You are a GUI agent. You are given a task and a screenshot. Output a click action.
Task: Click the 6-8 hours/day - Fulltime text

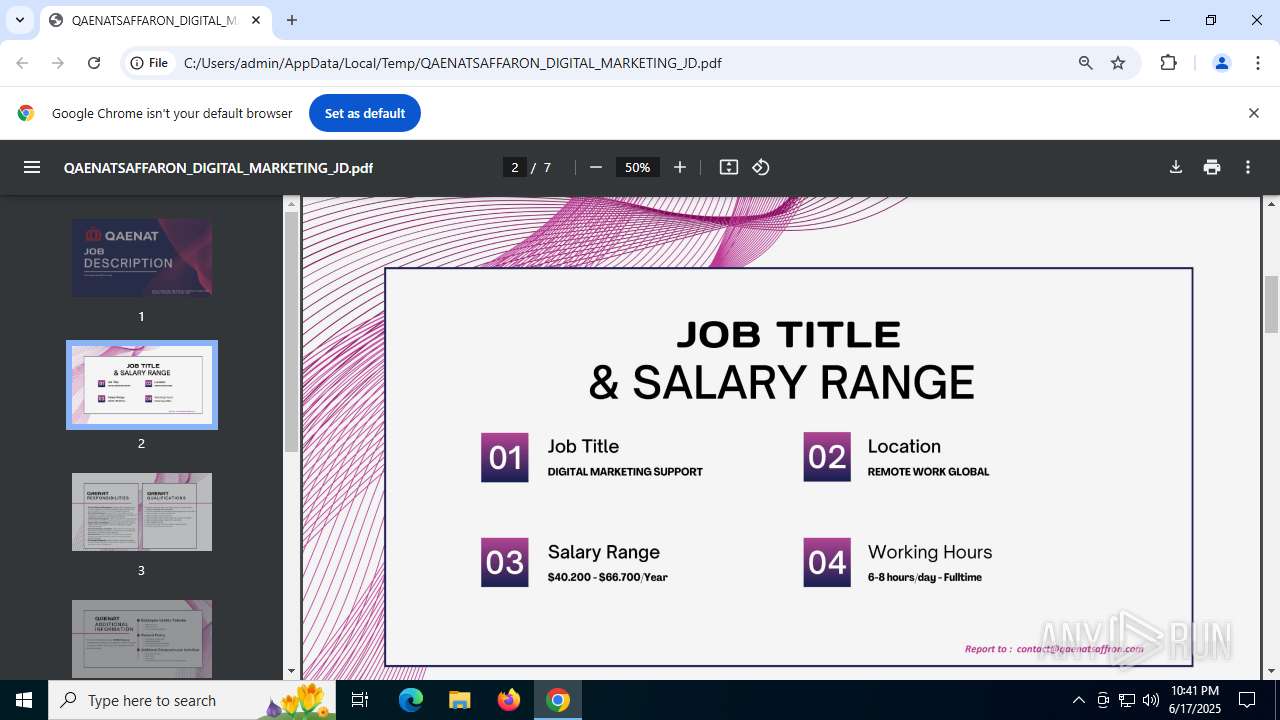point(925,577)
